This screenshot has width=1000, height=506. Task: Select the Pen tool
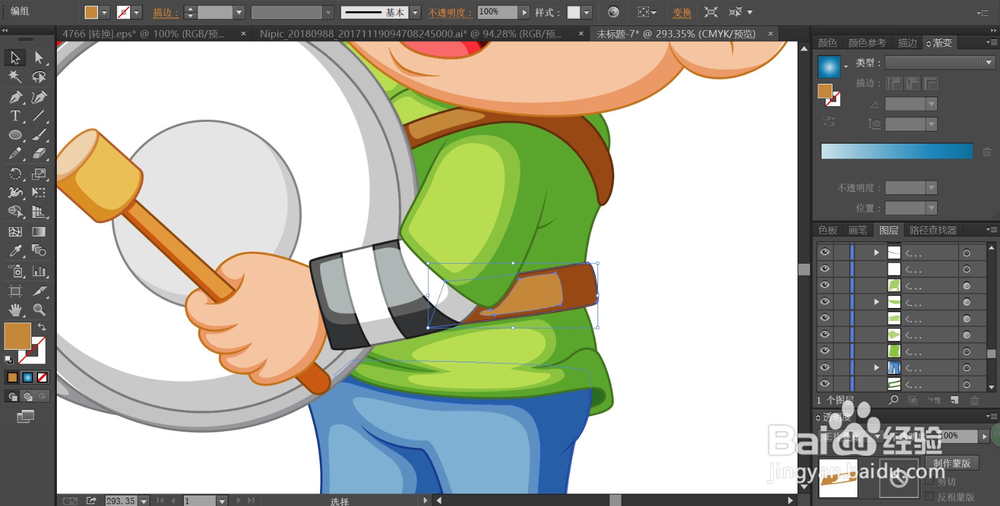pyautogui.click(x=15, y=97)
